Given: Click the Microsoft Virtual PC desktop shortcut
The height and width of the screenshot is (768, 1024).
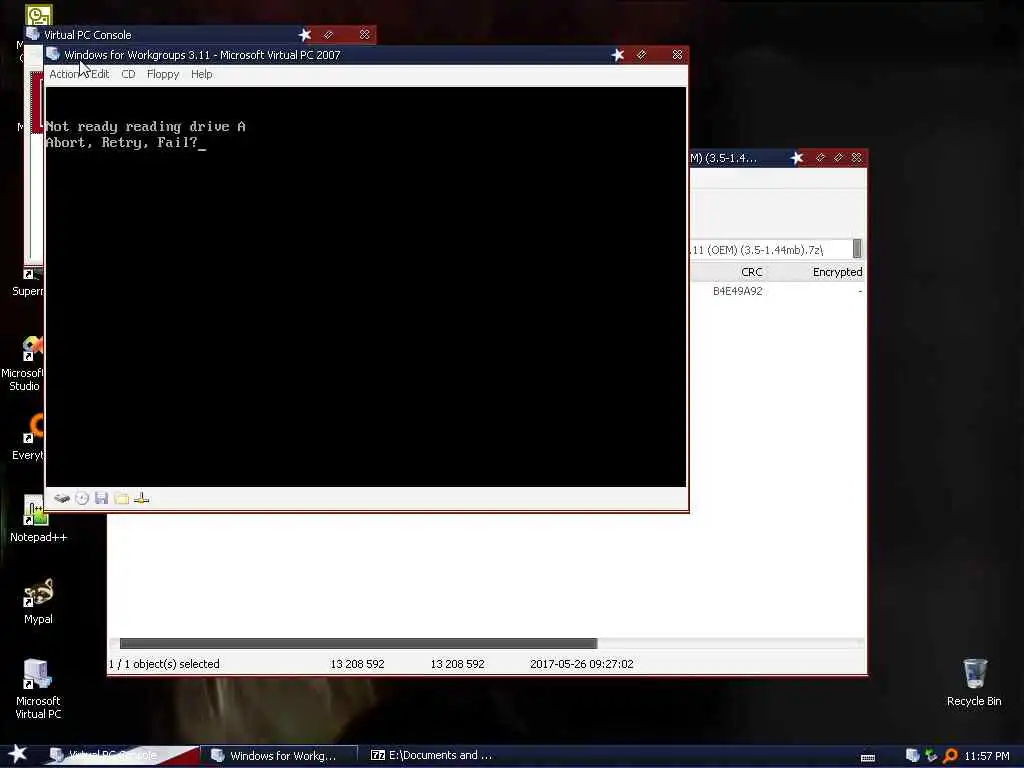Looking at the screenshot, I should click(38, 689).
